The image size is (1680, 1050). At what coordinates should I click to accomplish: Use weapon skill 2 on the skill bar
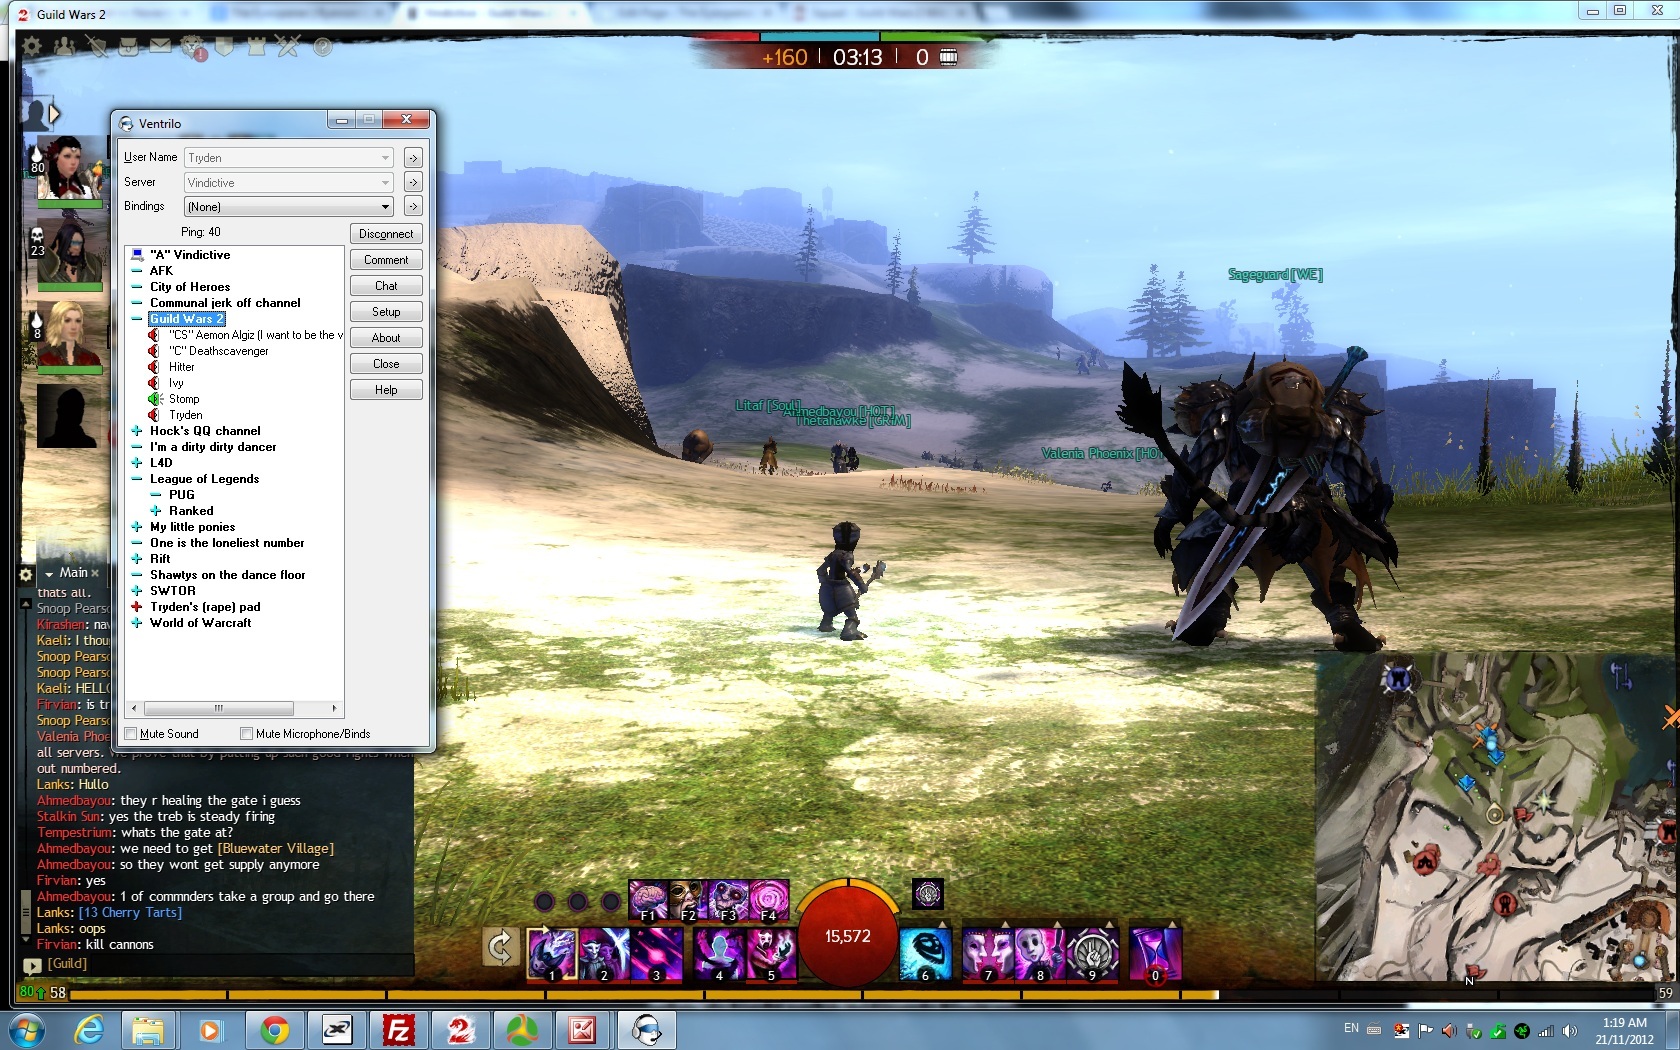click(604, 954)
